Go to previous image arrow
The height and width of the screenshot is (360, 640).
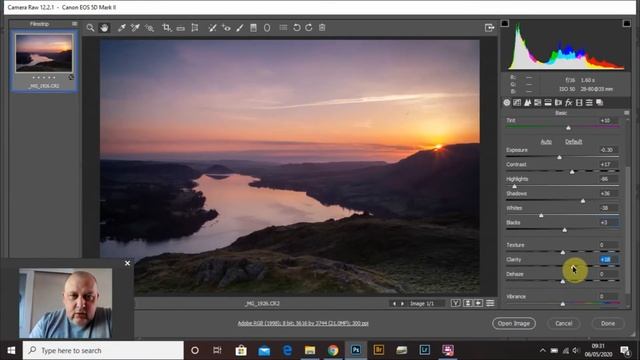394,304
